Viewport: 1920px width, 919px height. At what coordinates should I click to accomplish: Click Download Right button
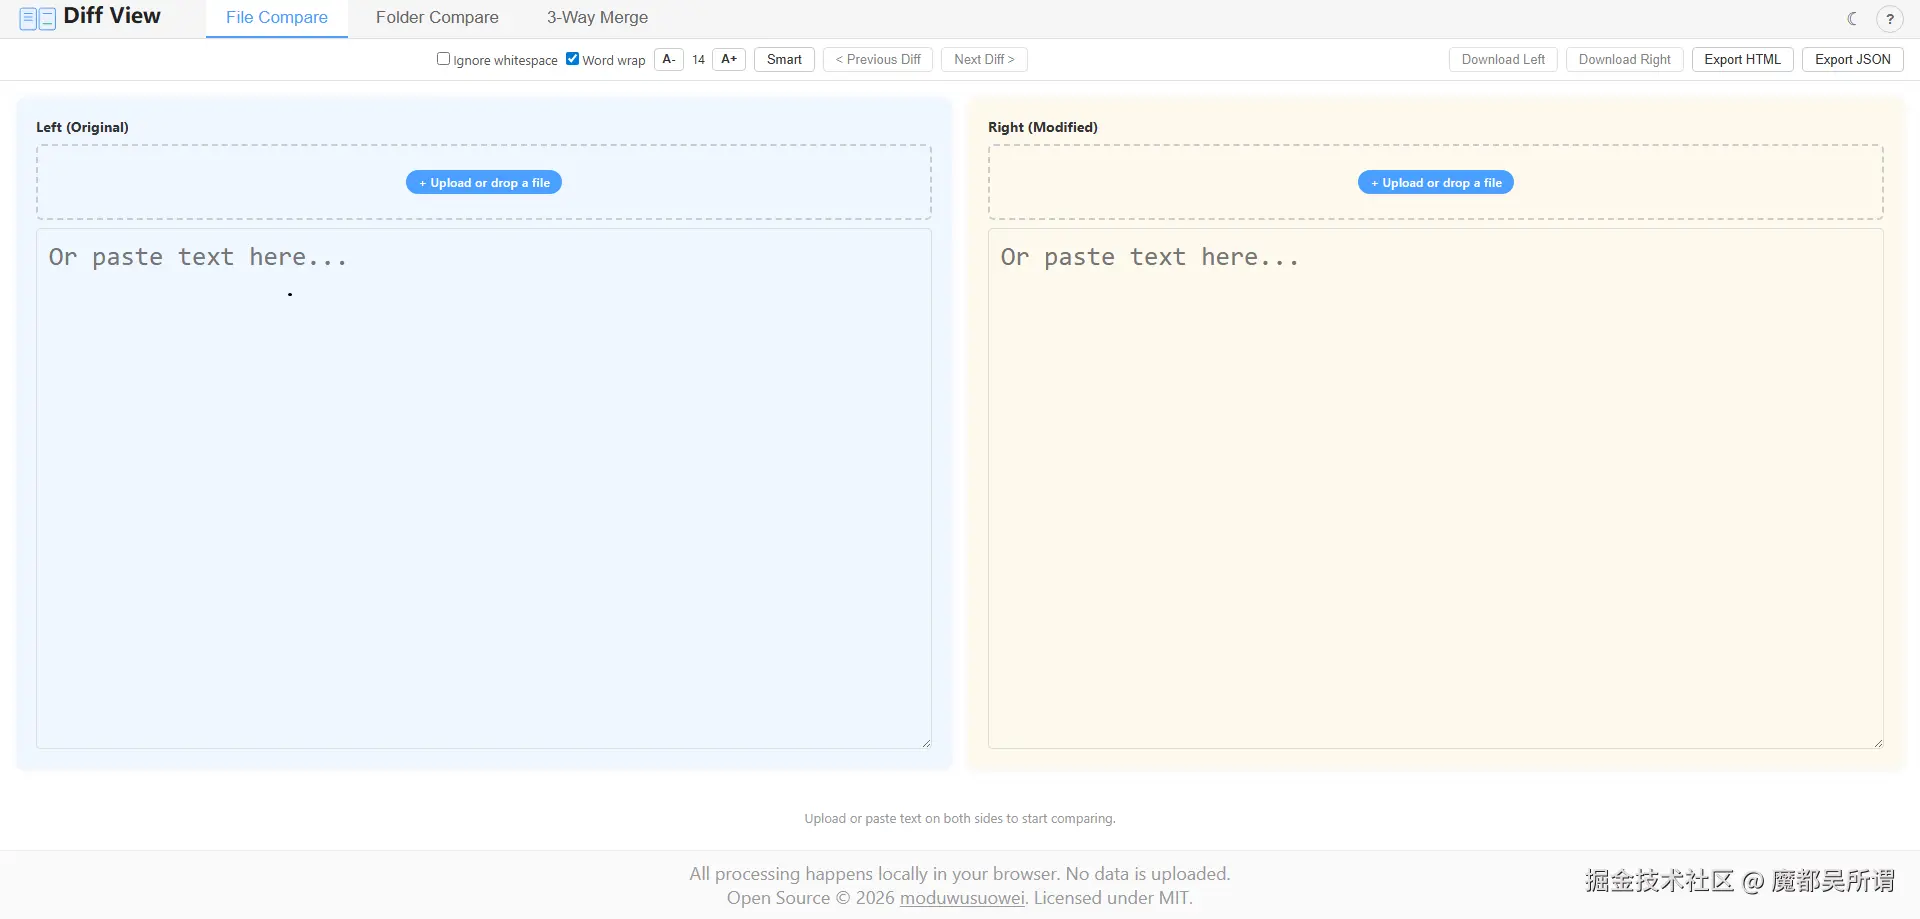(x=1624, y=59)
